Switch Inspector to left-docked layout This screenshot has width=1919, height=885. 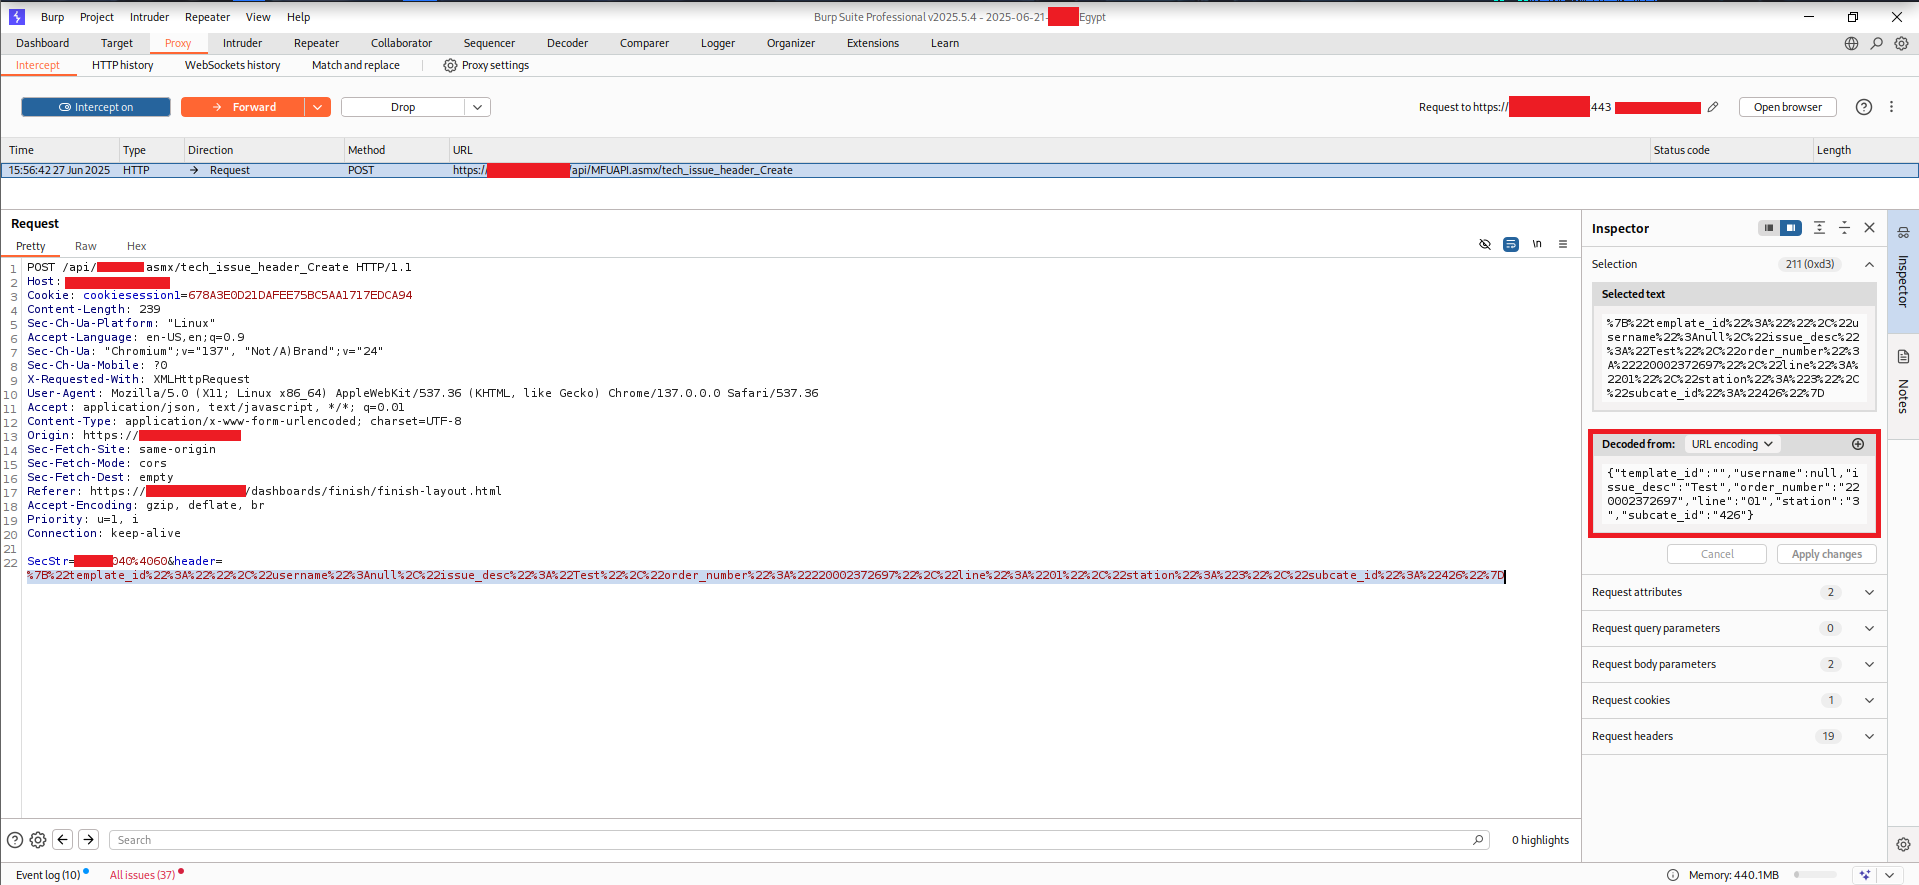click(1769, 228)
